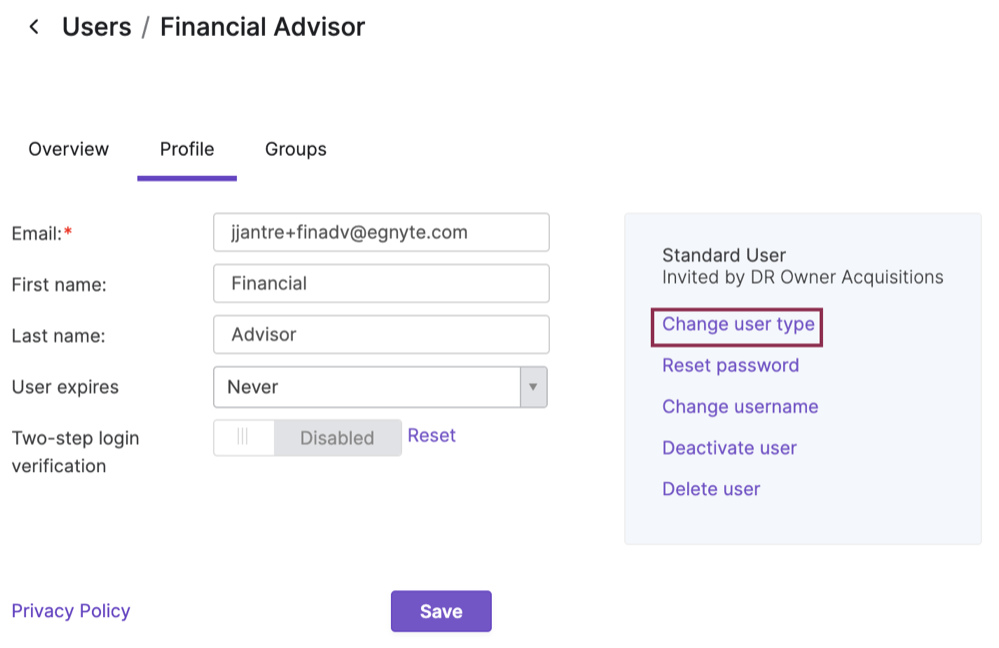Screen dimensions: 999x648
Task: Enable two-step login verification toggle
Action: (x=244, y=437)
